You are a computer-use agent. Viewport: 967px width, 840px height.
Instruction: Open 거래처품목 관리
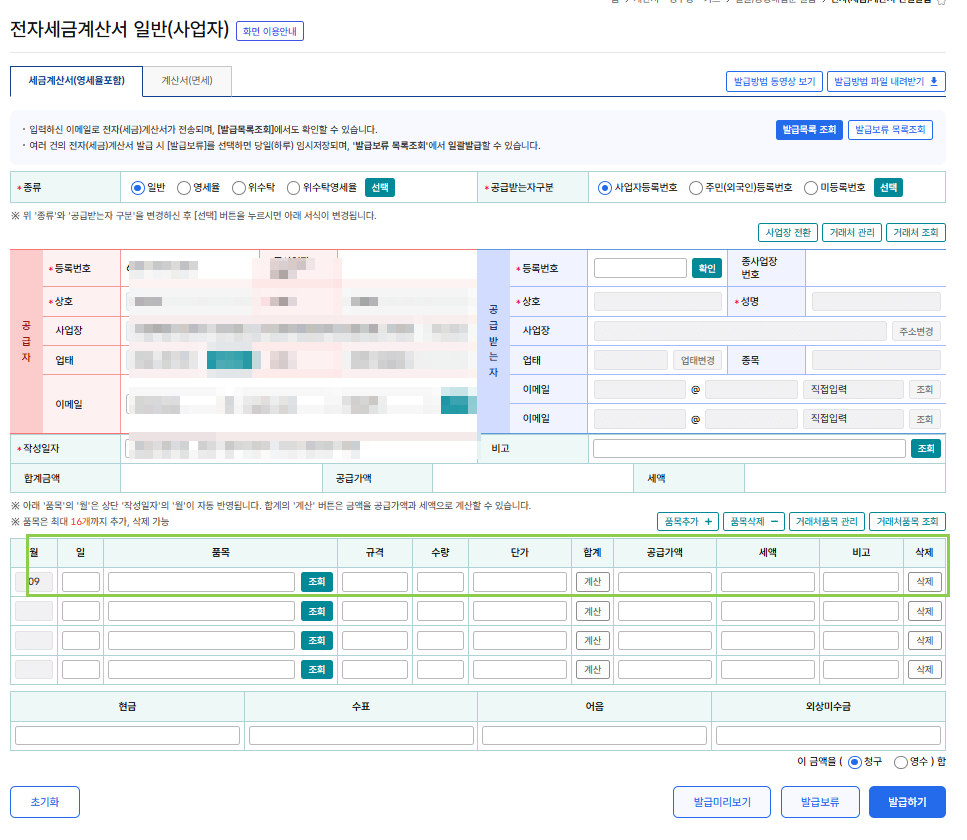point(826,522)
